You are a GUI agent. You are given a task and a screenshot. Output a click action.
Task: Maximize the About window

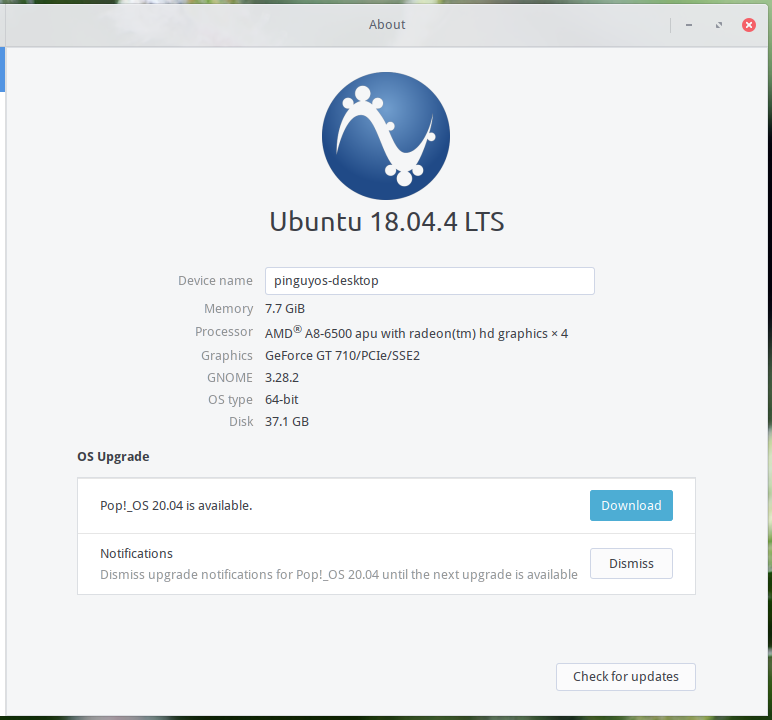[x=719, y=25]
